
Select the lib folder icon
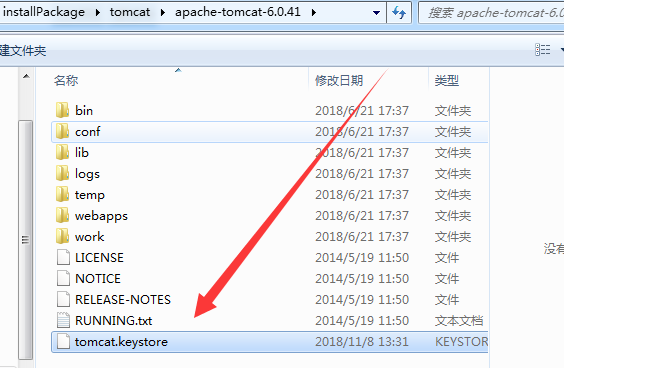(x=62, y=152)
